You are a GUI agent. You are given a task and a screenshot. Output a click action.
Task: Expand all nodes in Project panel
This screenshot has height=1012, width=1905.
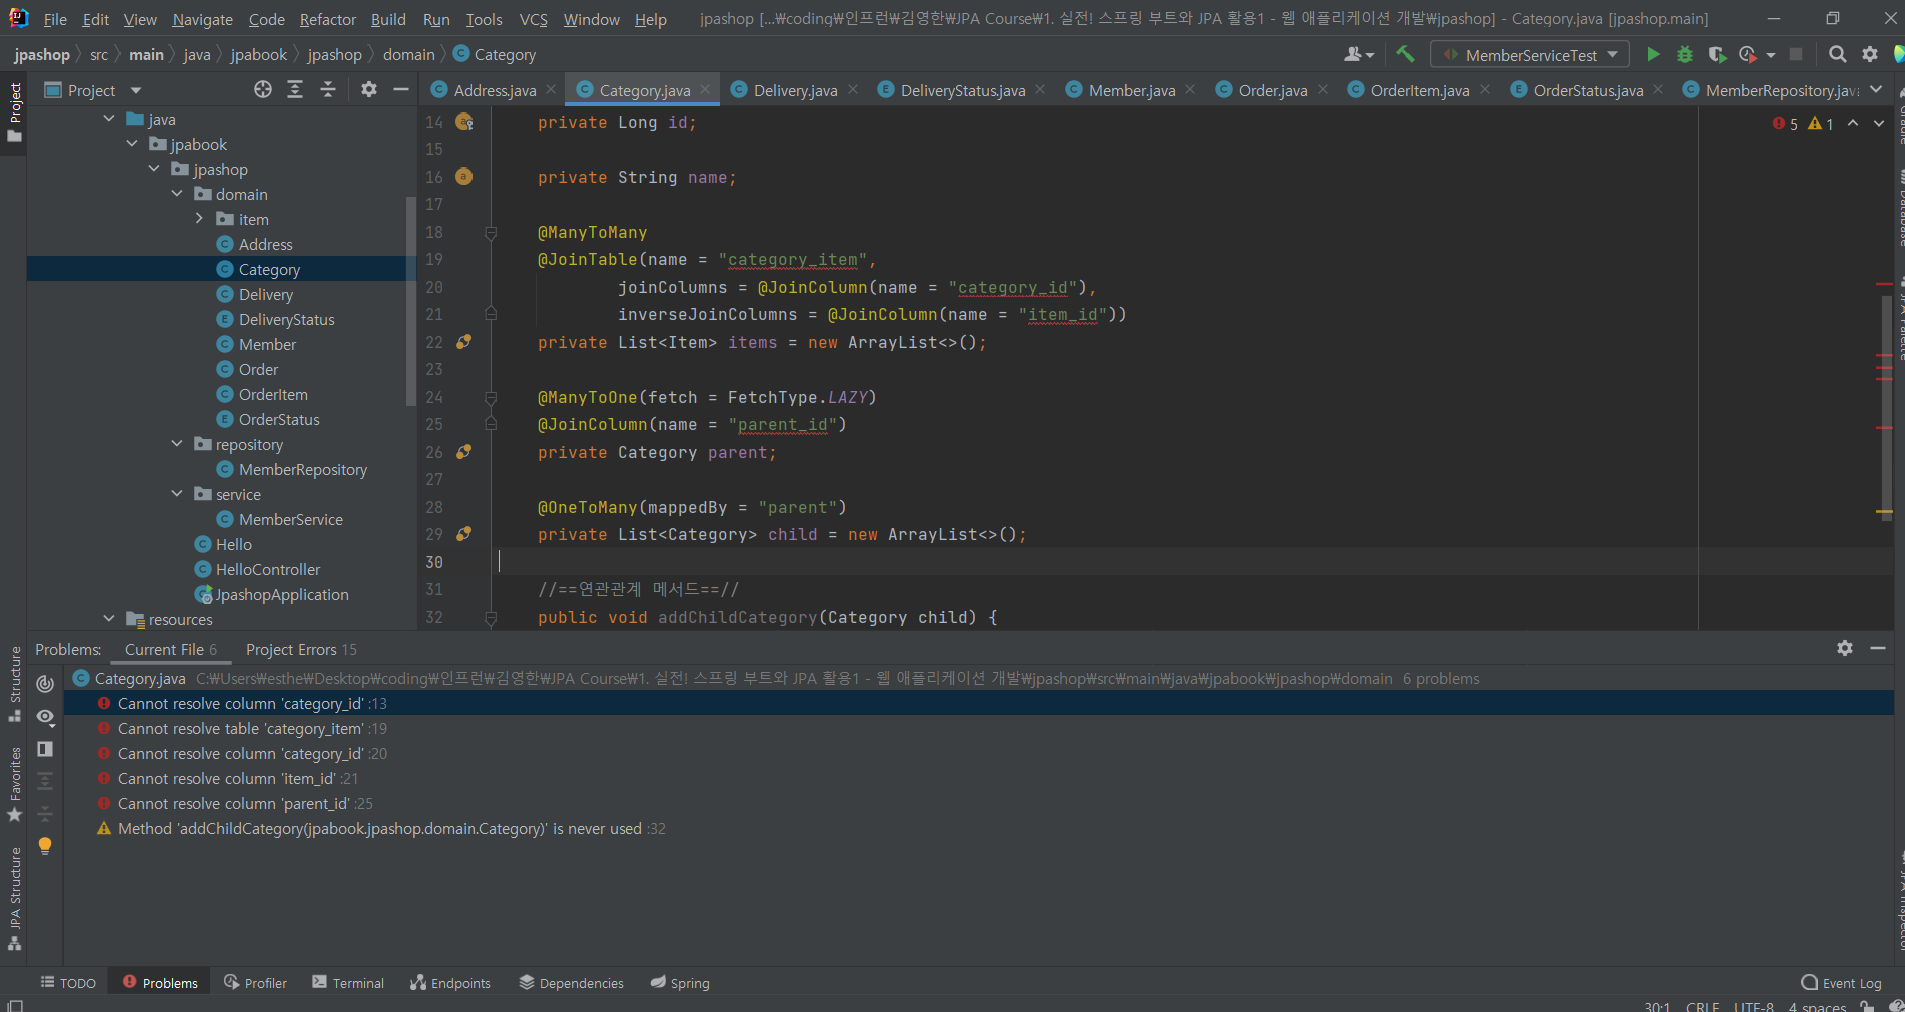point(295,89)
